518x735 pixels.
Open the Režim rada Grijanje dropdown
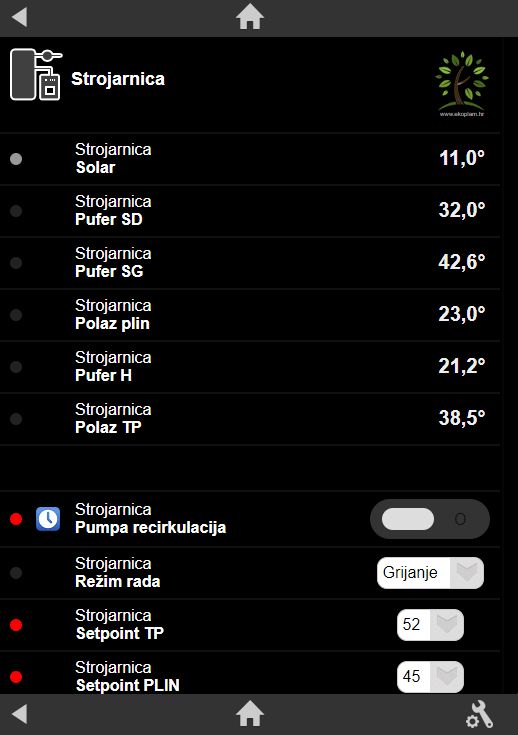(x=430, y=573)
